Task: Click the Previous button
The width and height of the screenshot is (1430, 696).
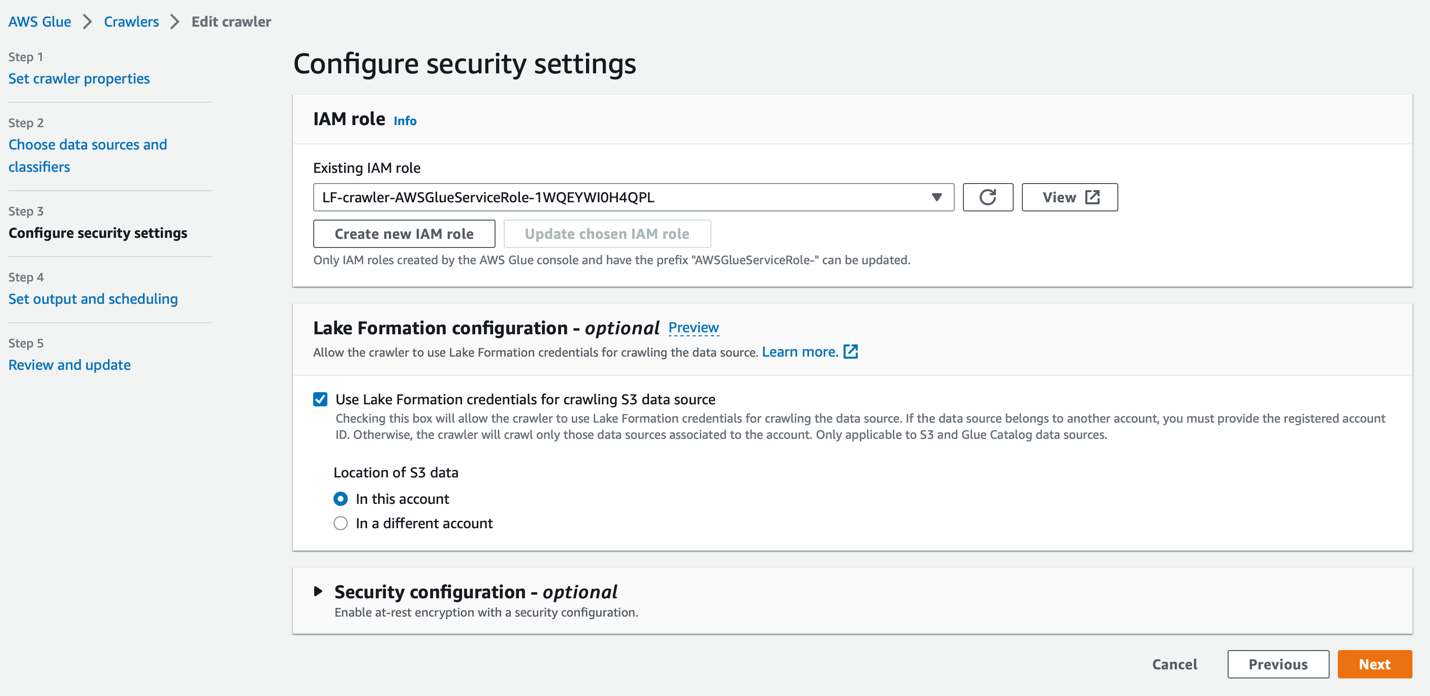Action: click(x=1278, y=664)
